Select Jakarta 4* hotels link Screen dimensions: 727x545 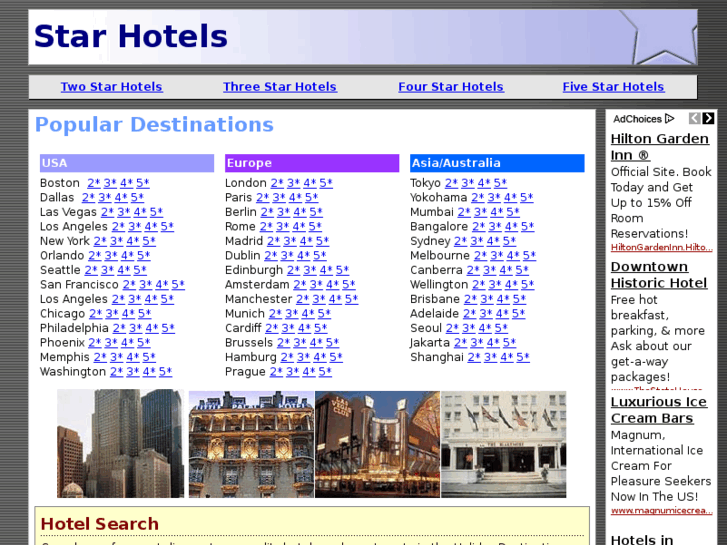click(x=493, y=342)
